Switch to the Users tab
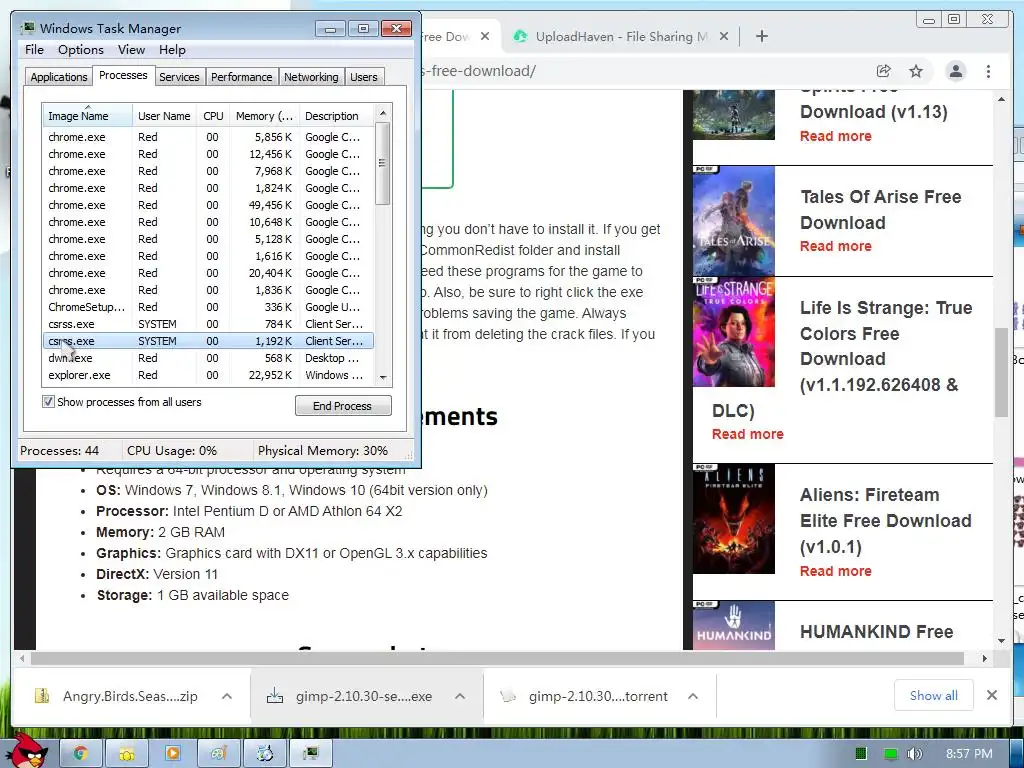 pyautogui.click(x=364, y=77)
